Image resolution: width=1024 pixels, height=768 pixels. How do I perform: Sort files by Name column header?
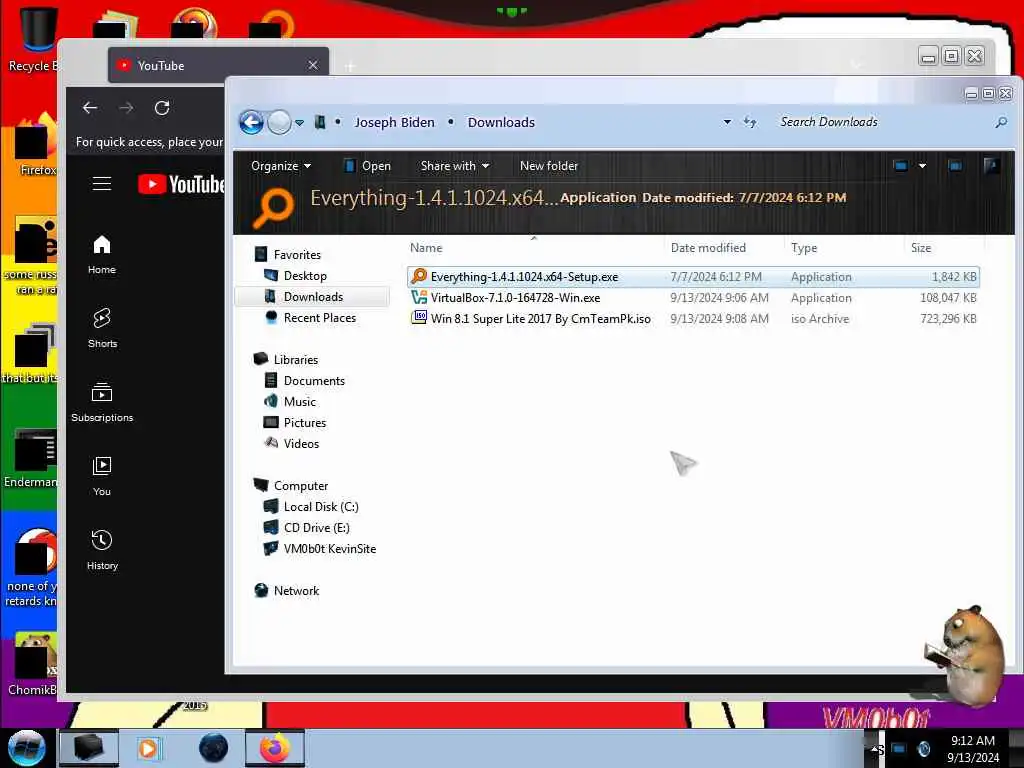[534, 248]
